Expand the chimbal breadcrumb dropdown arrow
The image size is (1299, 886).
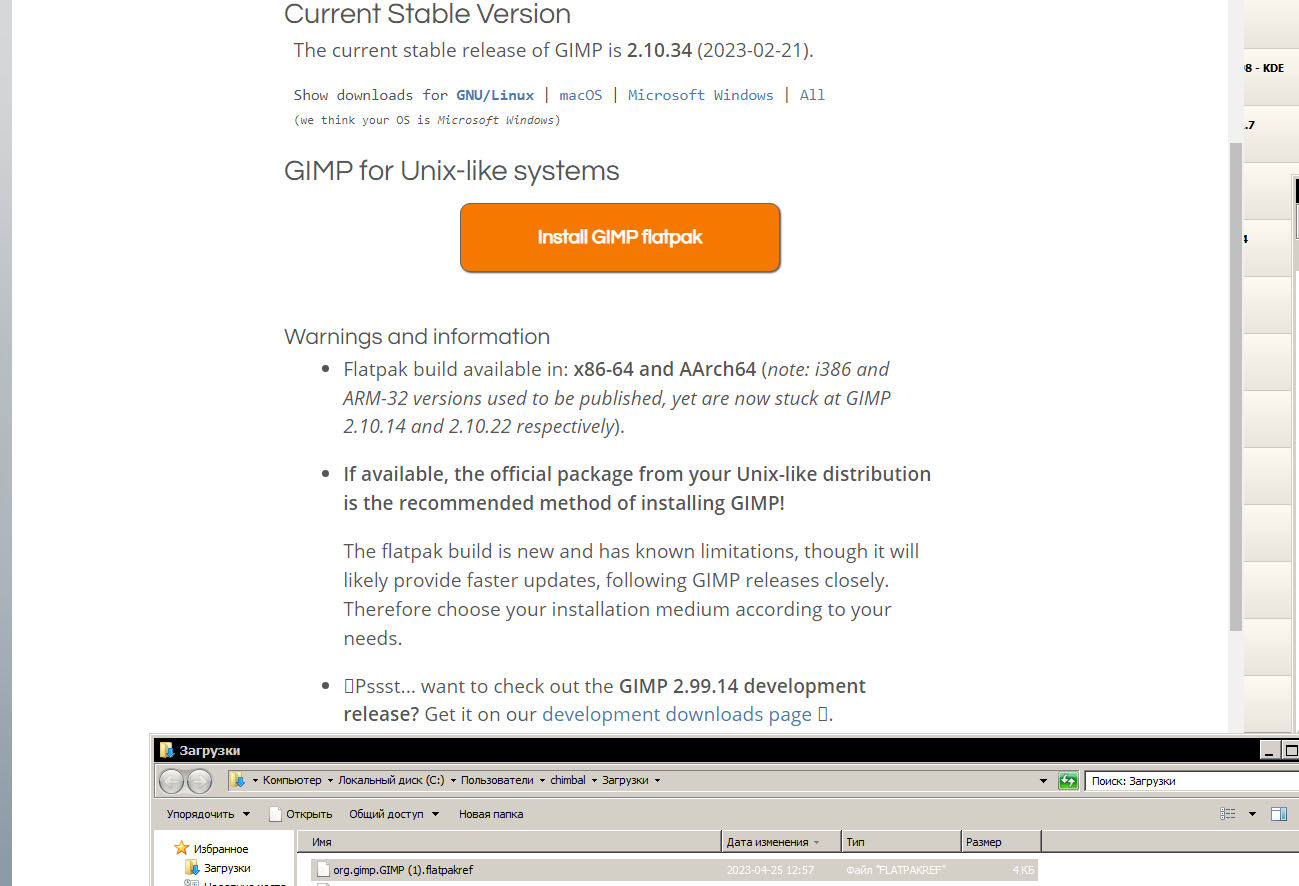pos(594,780)
